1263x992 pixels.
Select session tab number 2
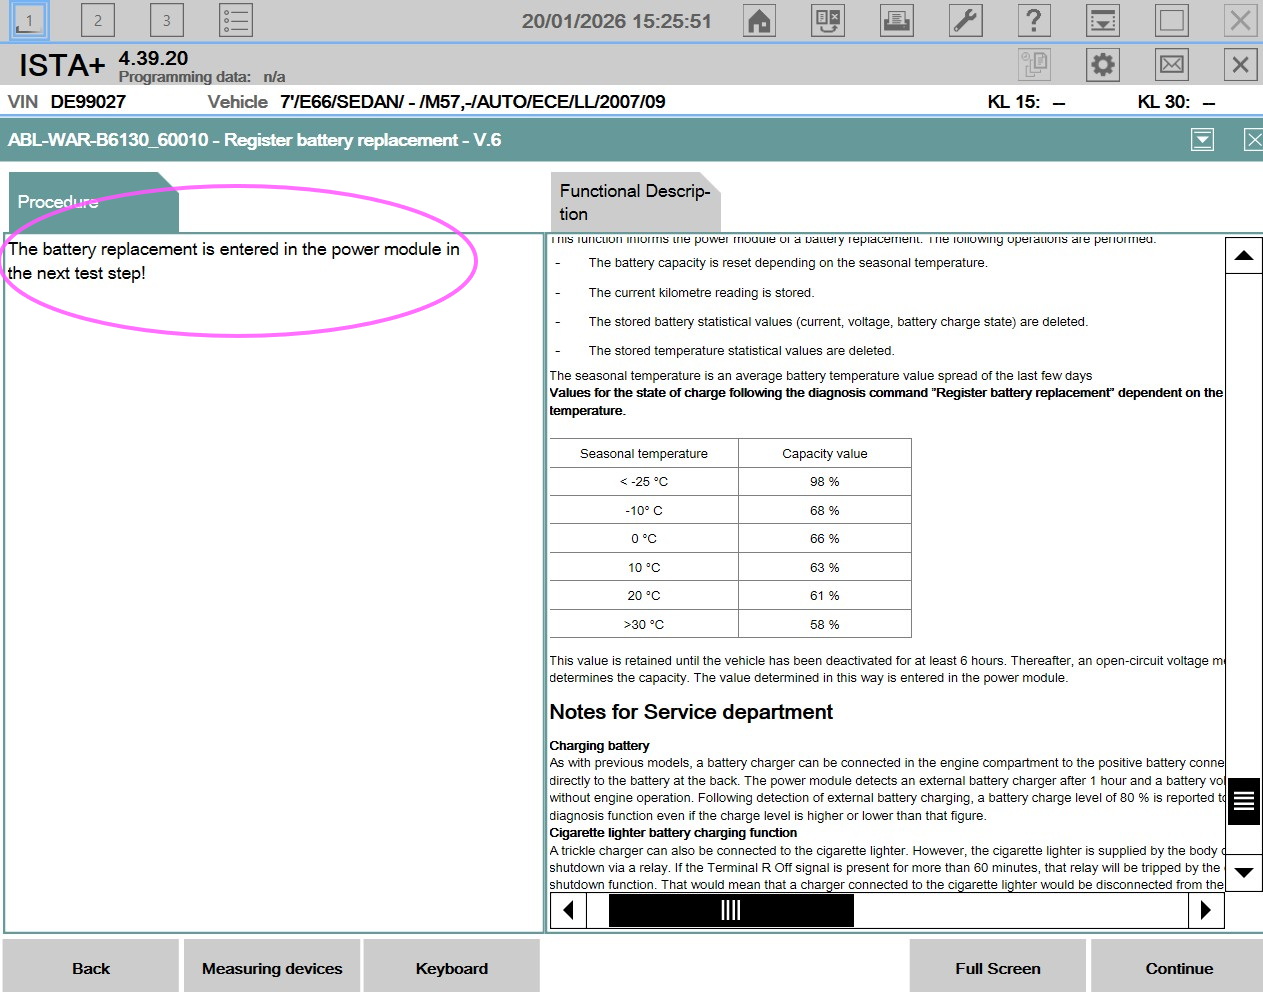tap(98, 21)
